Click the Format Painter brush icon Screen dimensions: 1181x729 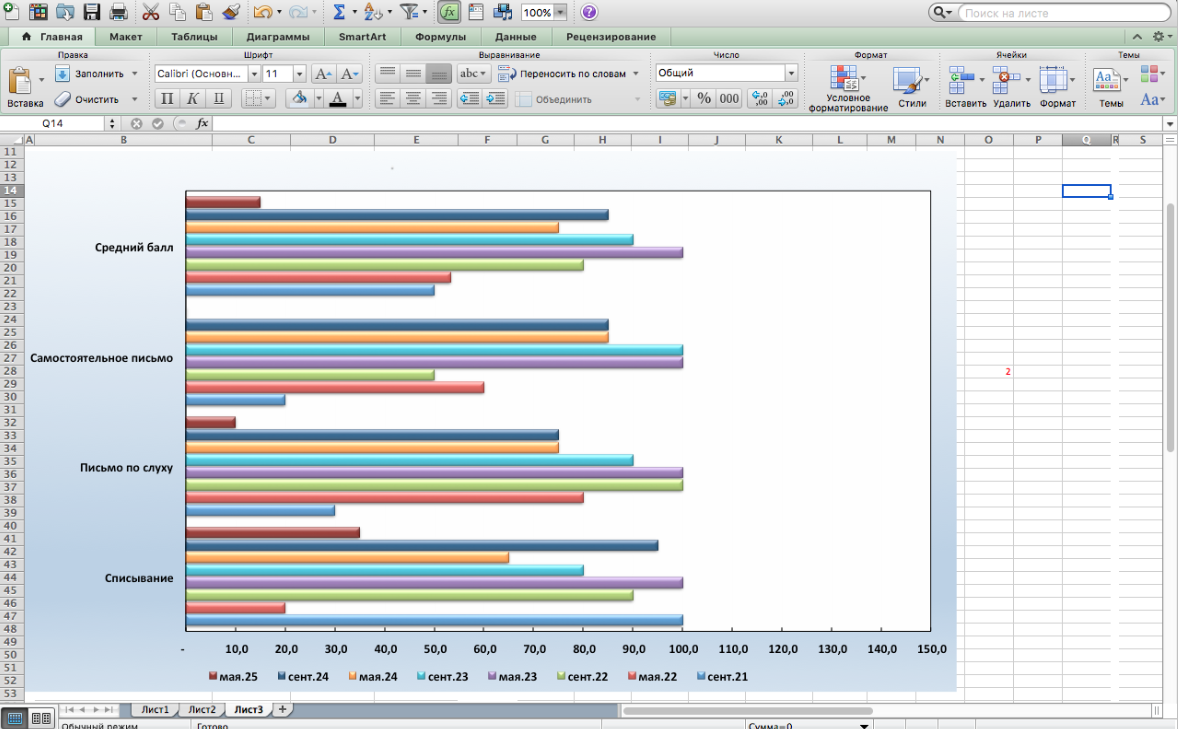point(231,13)
